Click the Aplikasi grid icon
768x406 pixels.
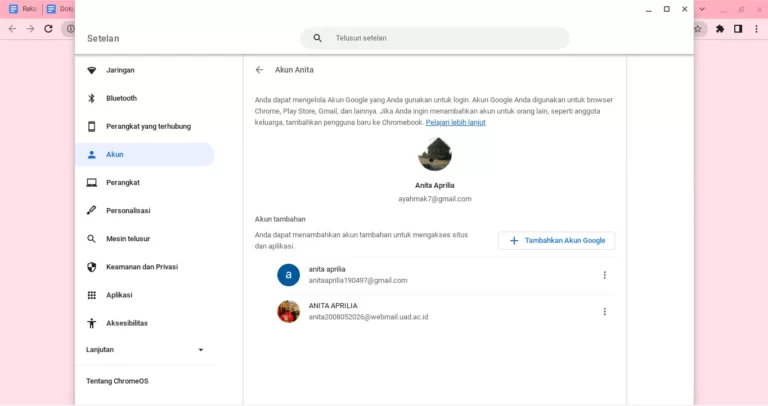pos(92,295)
